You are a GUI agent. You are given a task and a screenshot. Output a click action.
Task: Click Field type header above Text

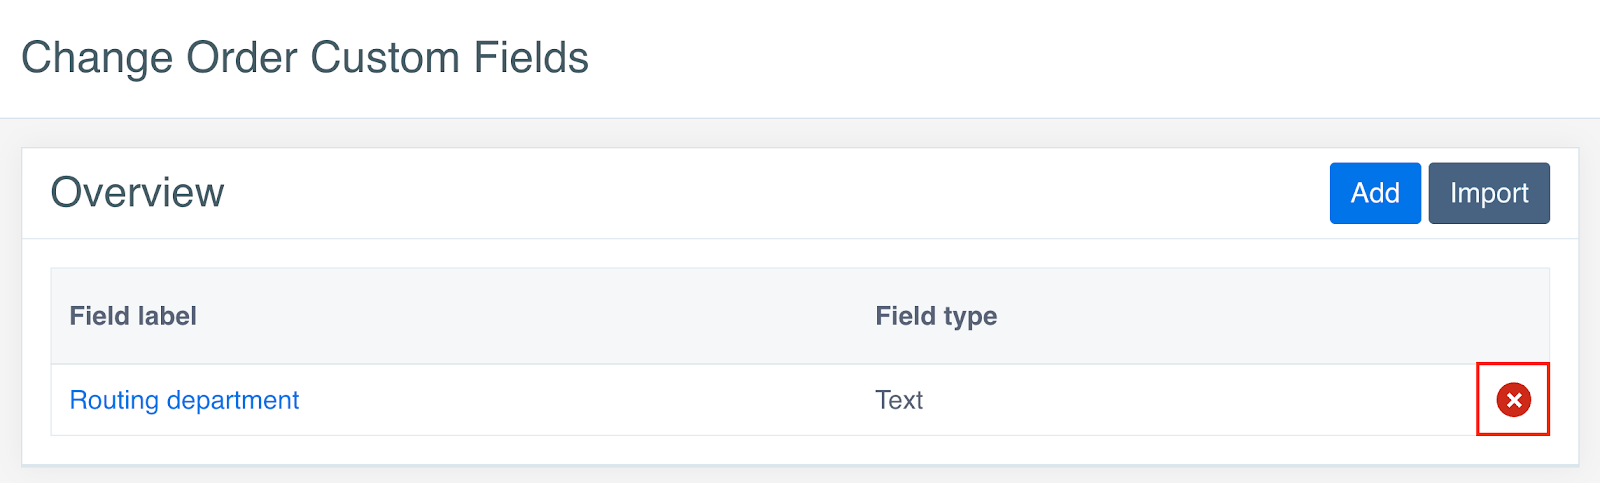click(x=936, y=316)
